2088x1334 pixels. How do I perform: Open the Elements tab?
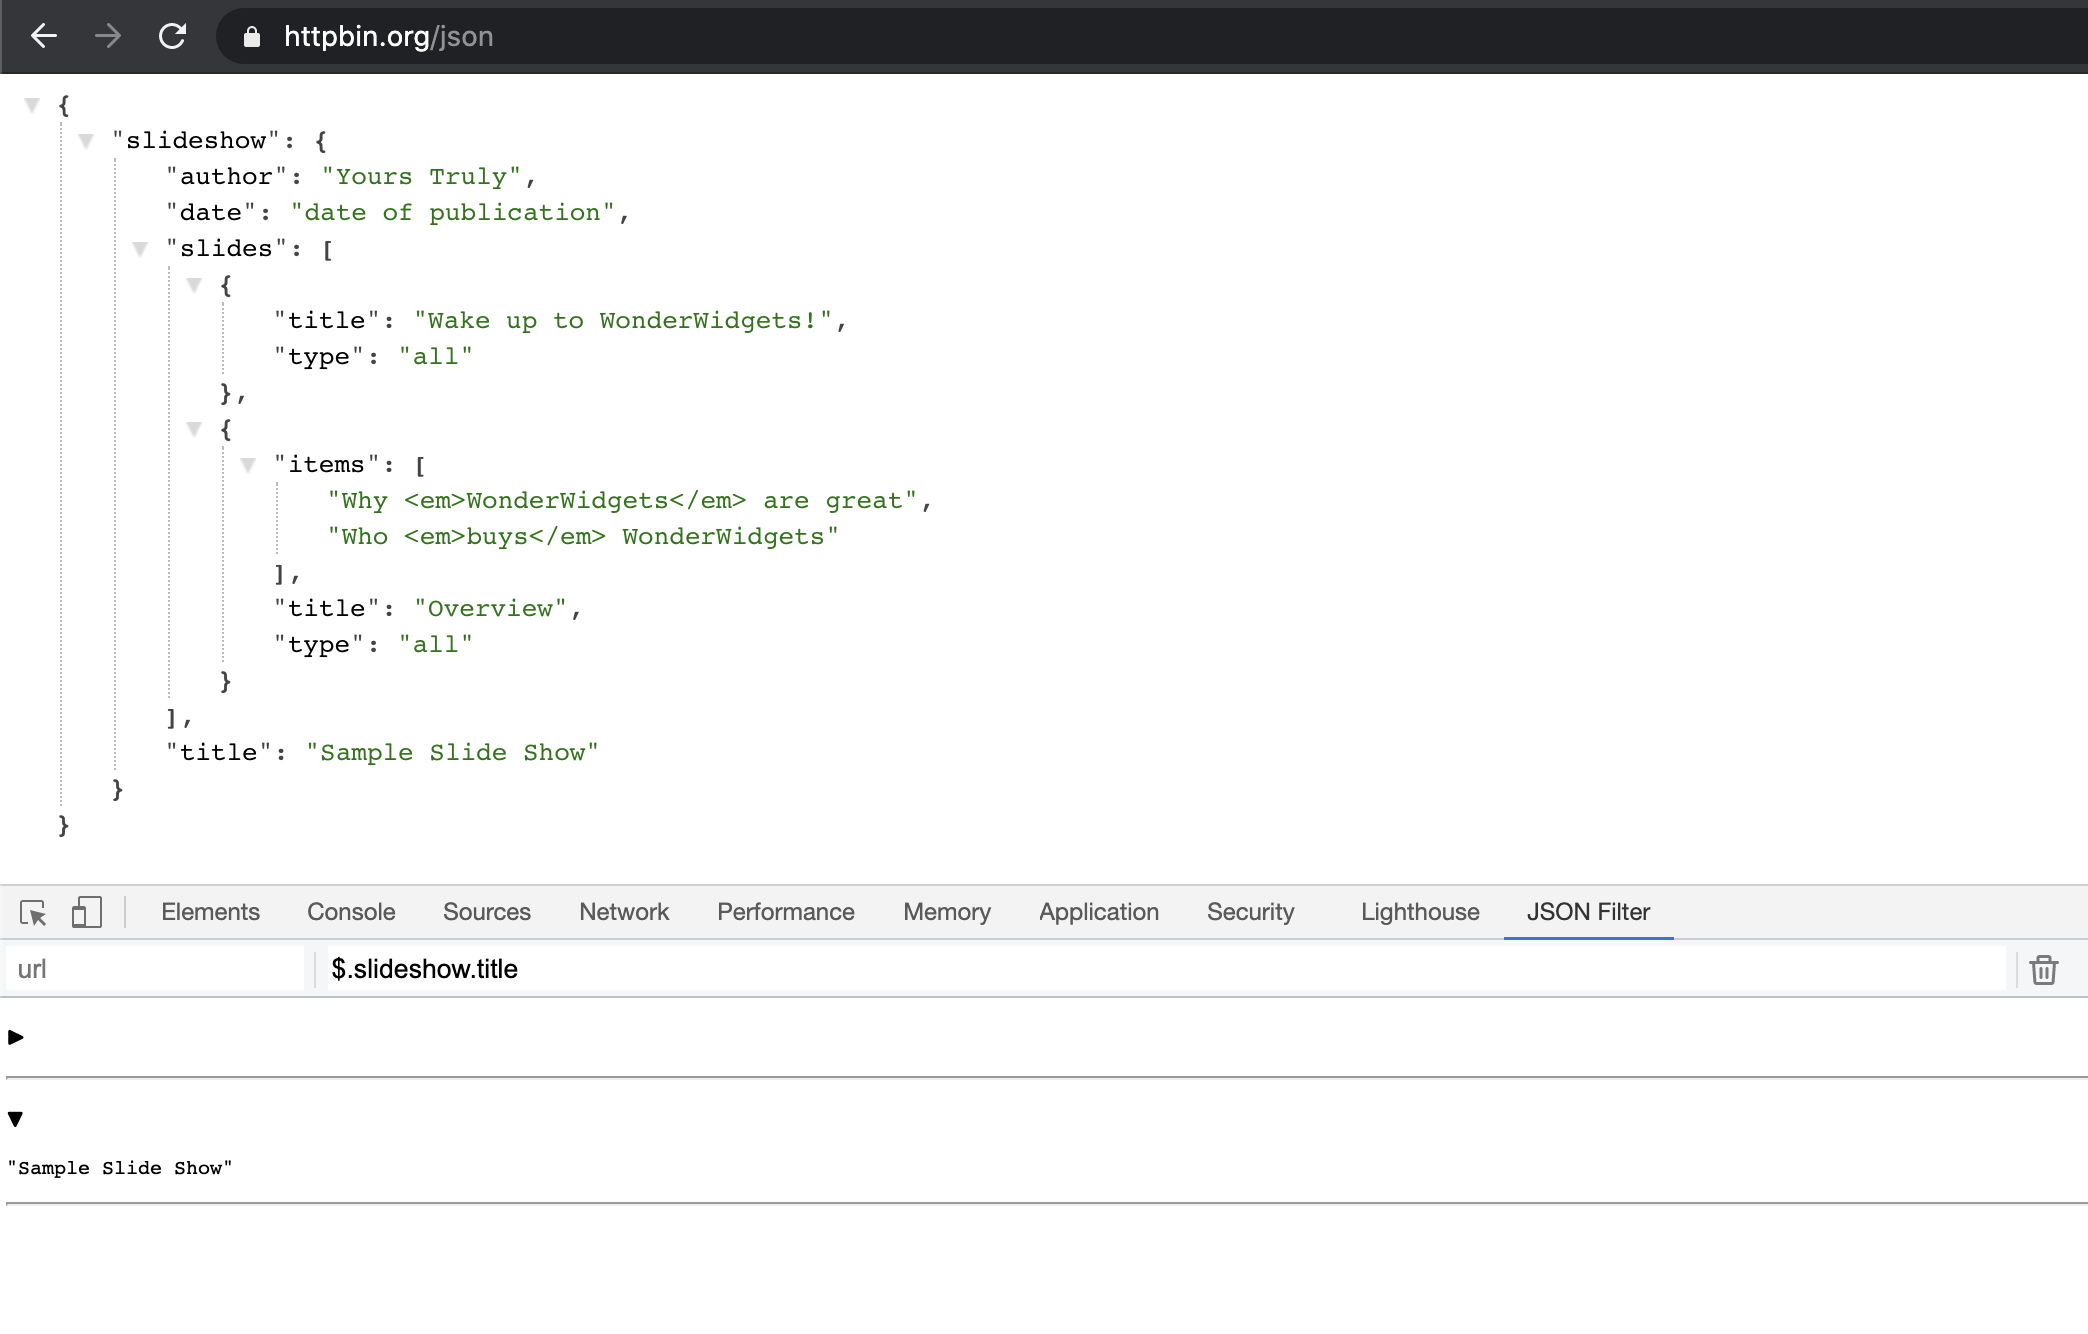coord(210,912)
